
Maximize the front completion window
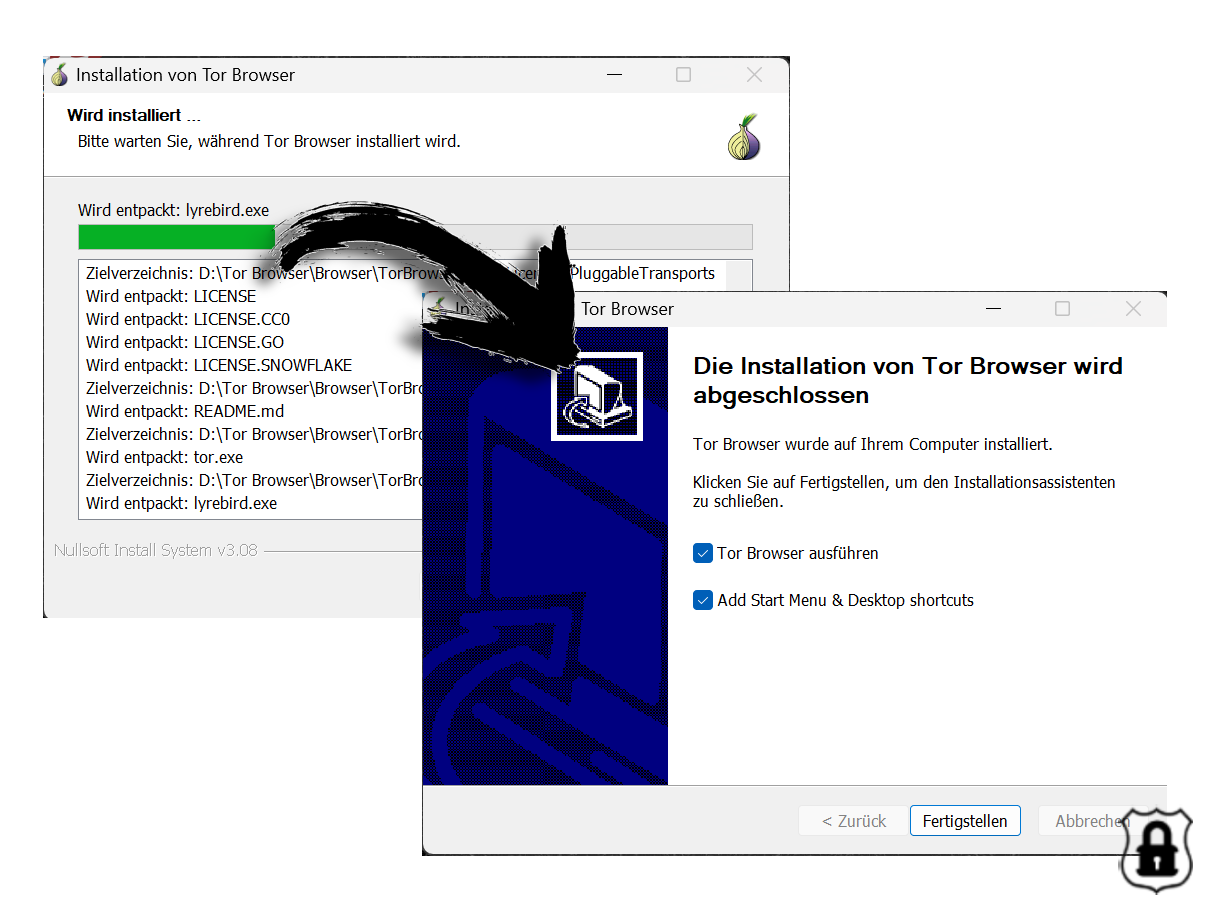pyautogui.click(x=1062, y=309)
